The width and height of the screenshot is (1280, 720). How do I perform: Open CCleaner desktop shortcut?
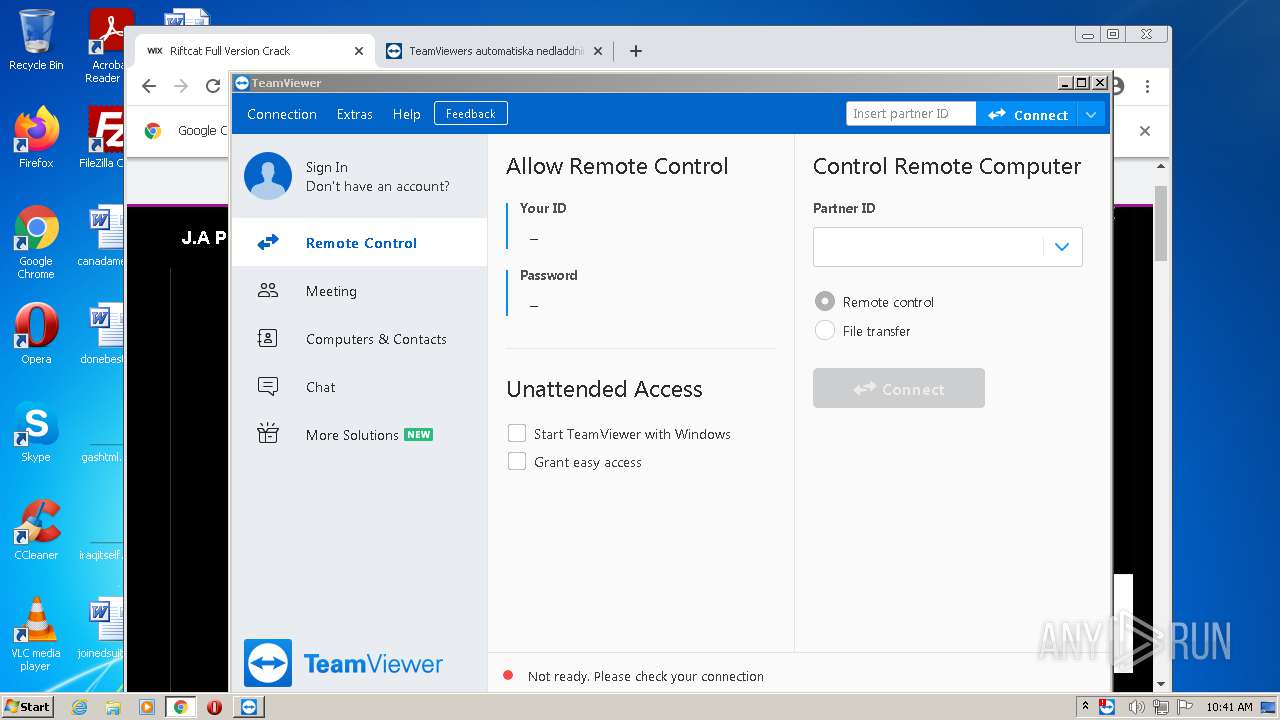tap(36, 530)
